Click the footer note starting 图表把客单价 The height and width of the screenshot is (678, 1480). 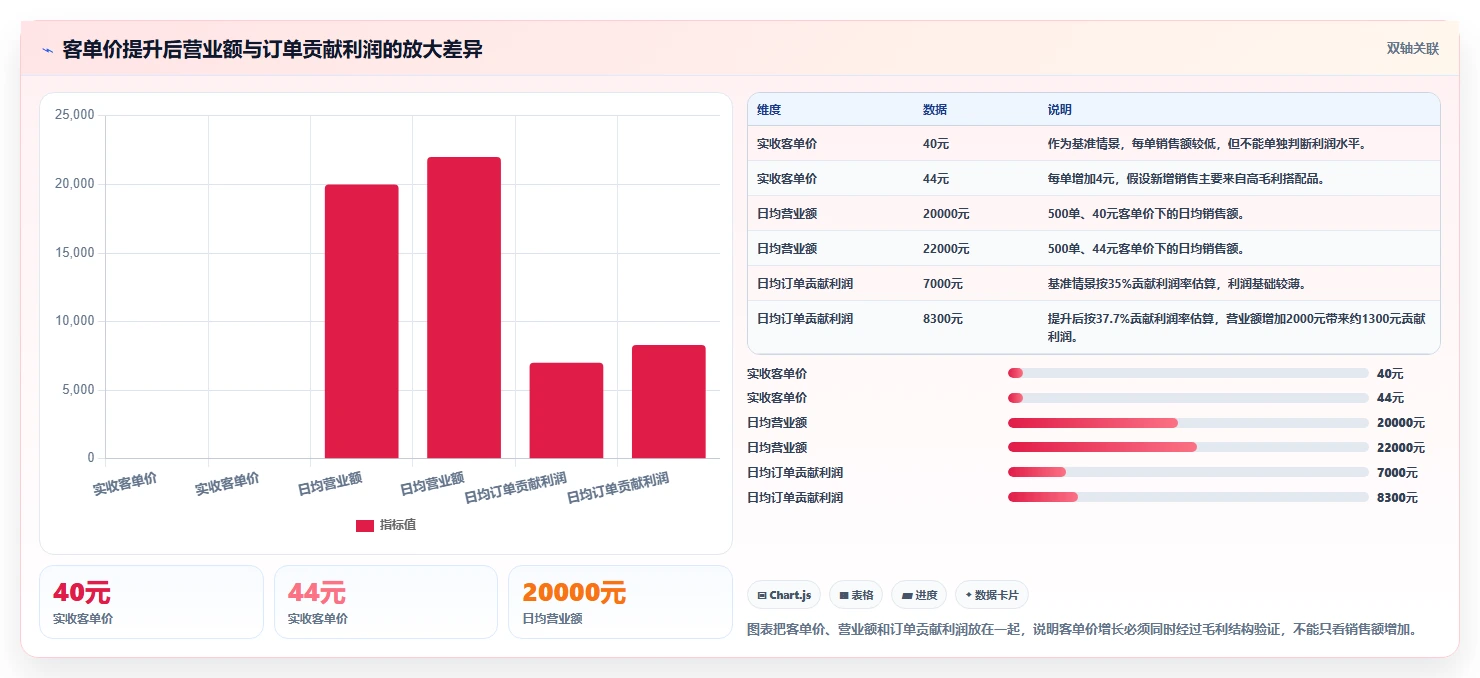point(1082,630)
